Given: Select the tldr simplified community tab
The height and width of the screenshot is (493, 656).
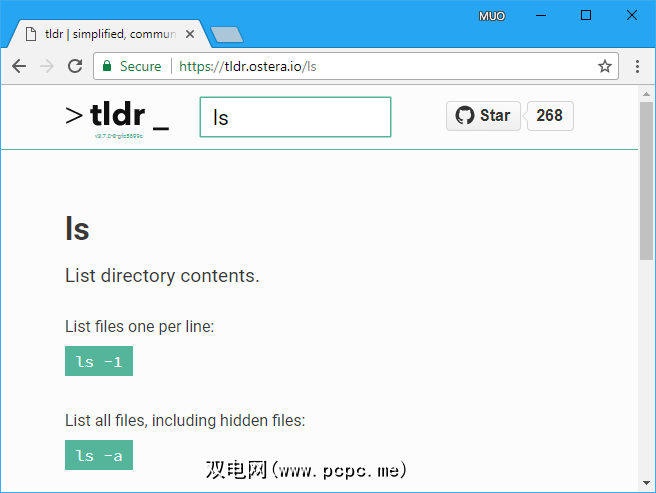Looking at the screenshot, I should [110, 34].
